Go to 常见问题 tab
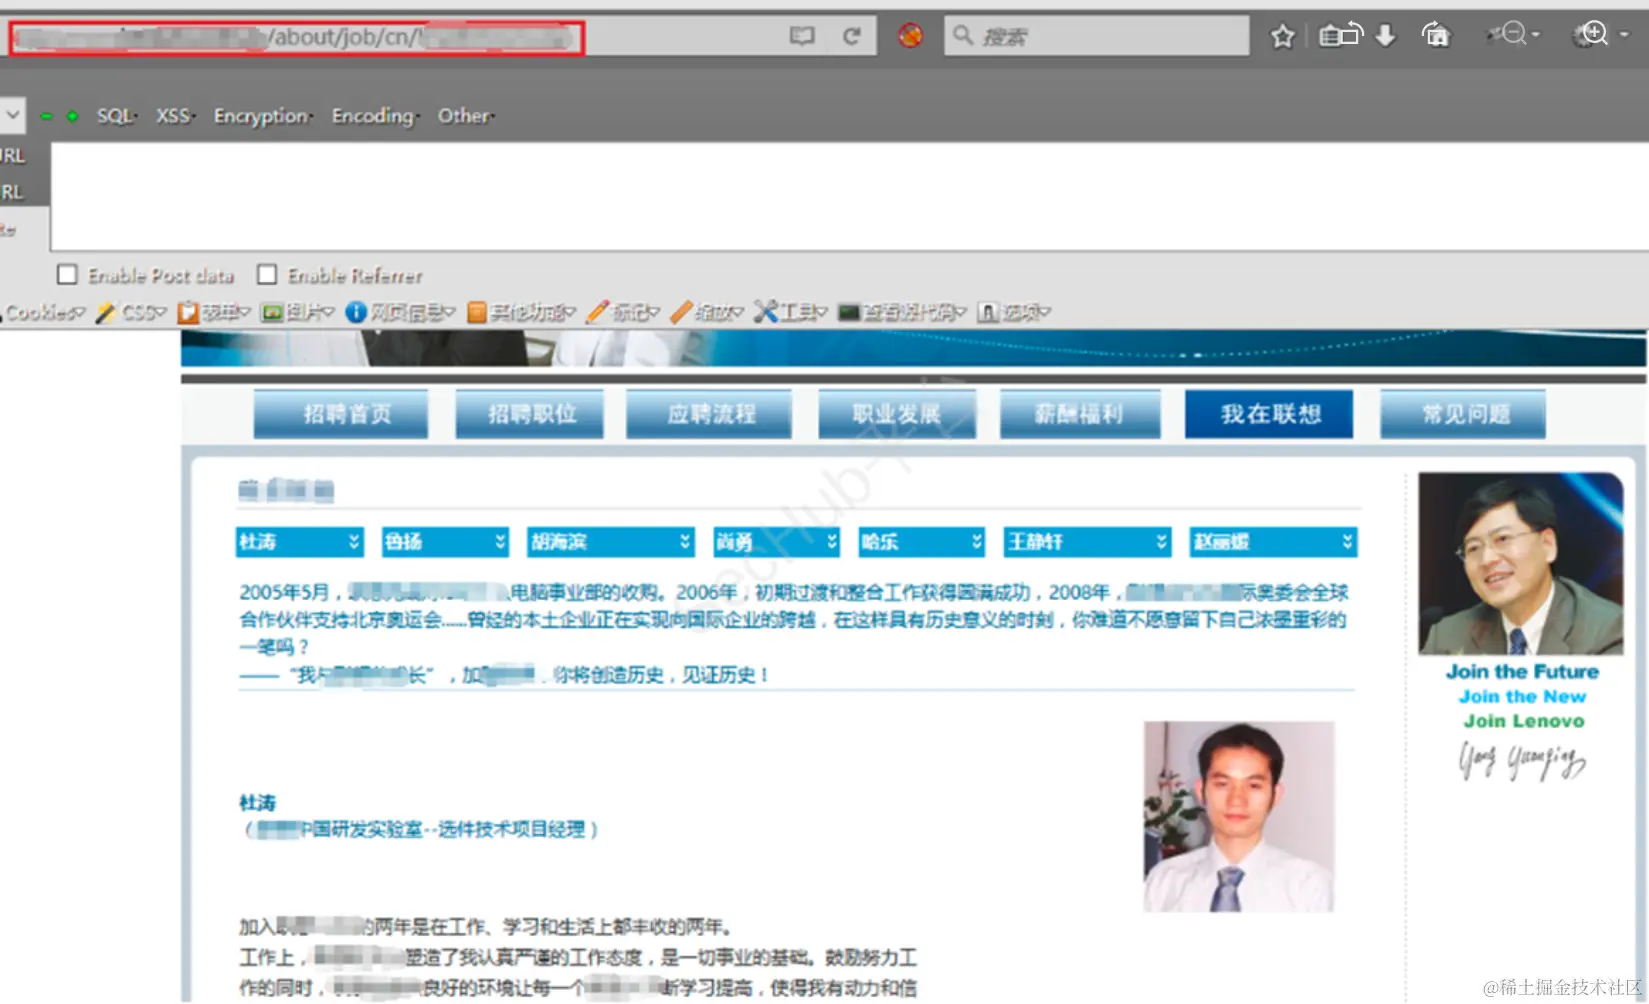Image resolution: width=1649 pixels, height=1004 pixels. click(1463, 414)
